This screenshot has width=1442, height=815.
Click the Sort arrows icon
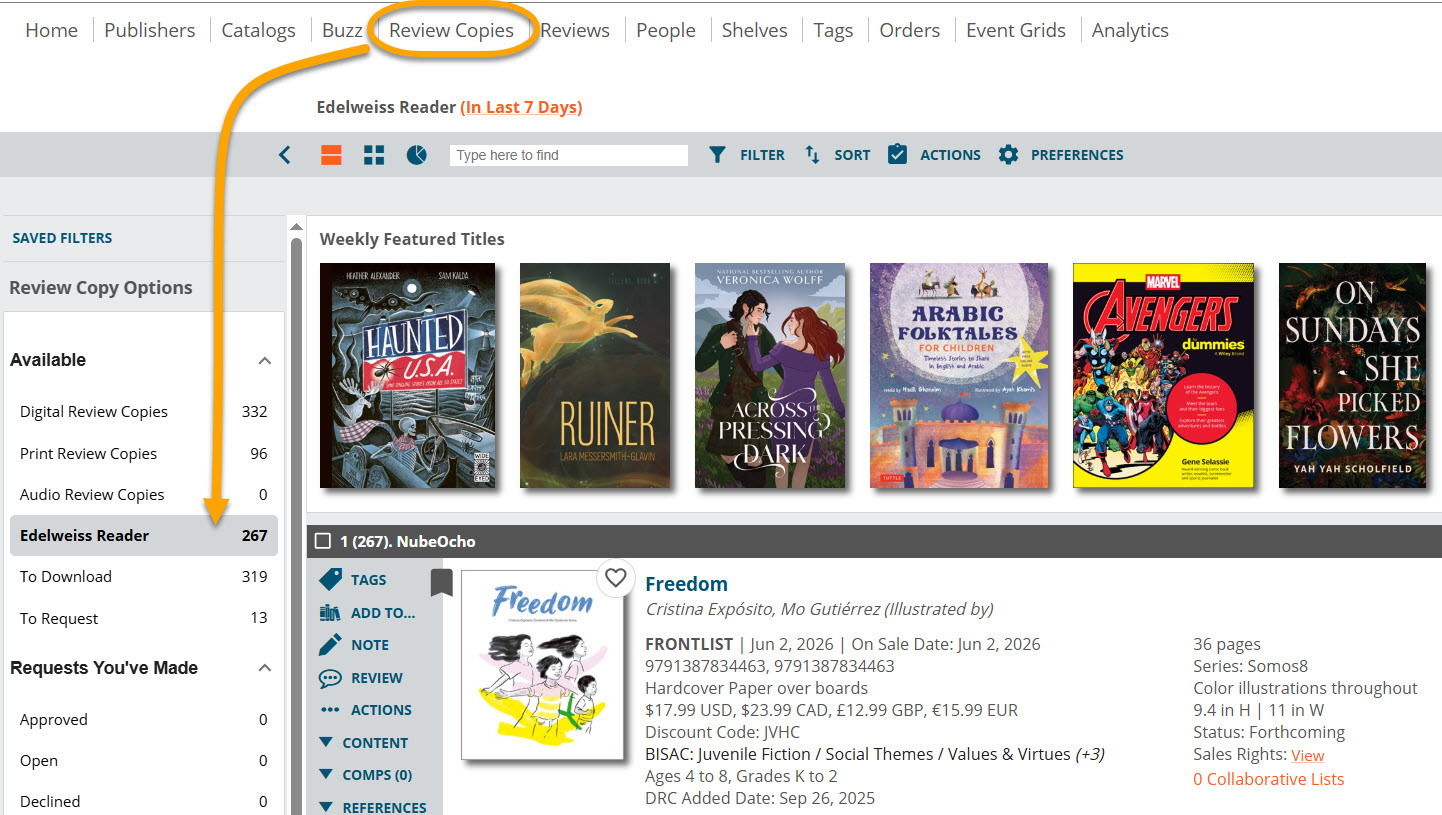coord(813,155)
